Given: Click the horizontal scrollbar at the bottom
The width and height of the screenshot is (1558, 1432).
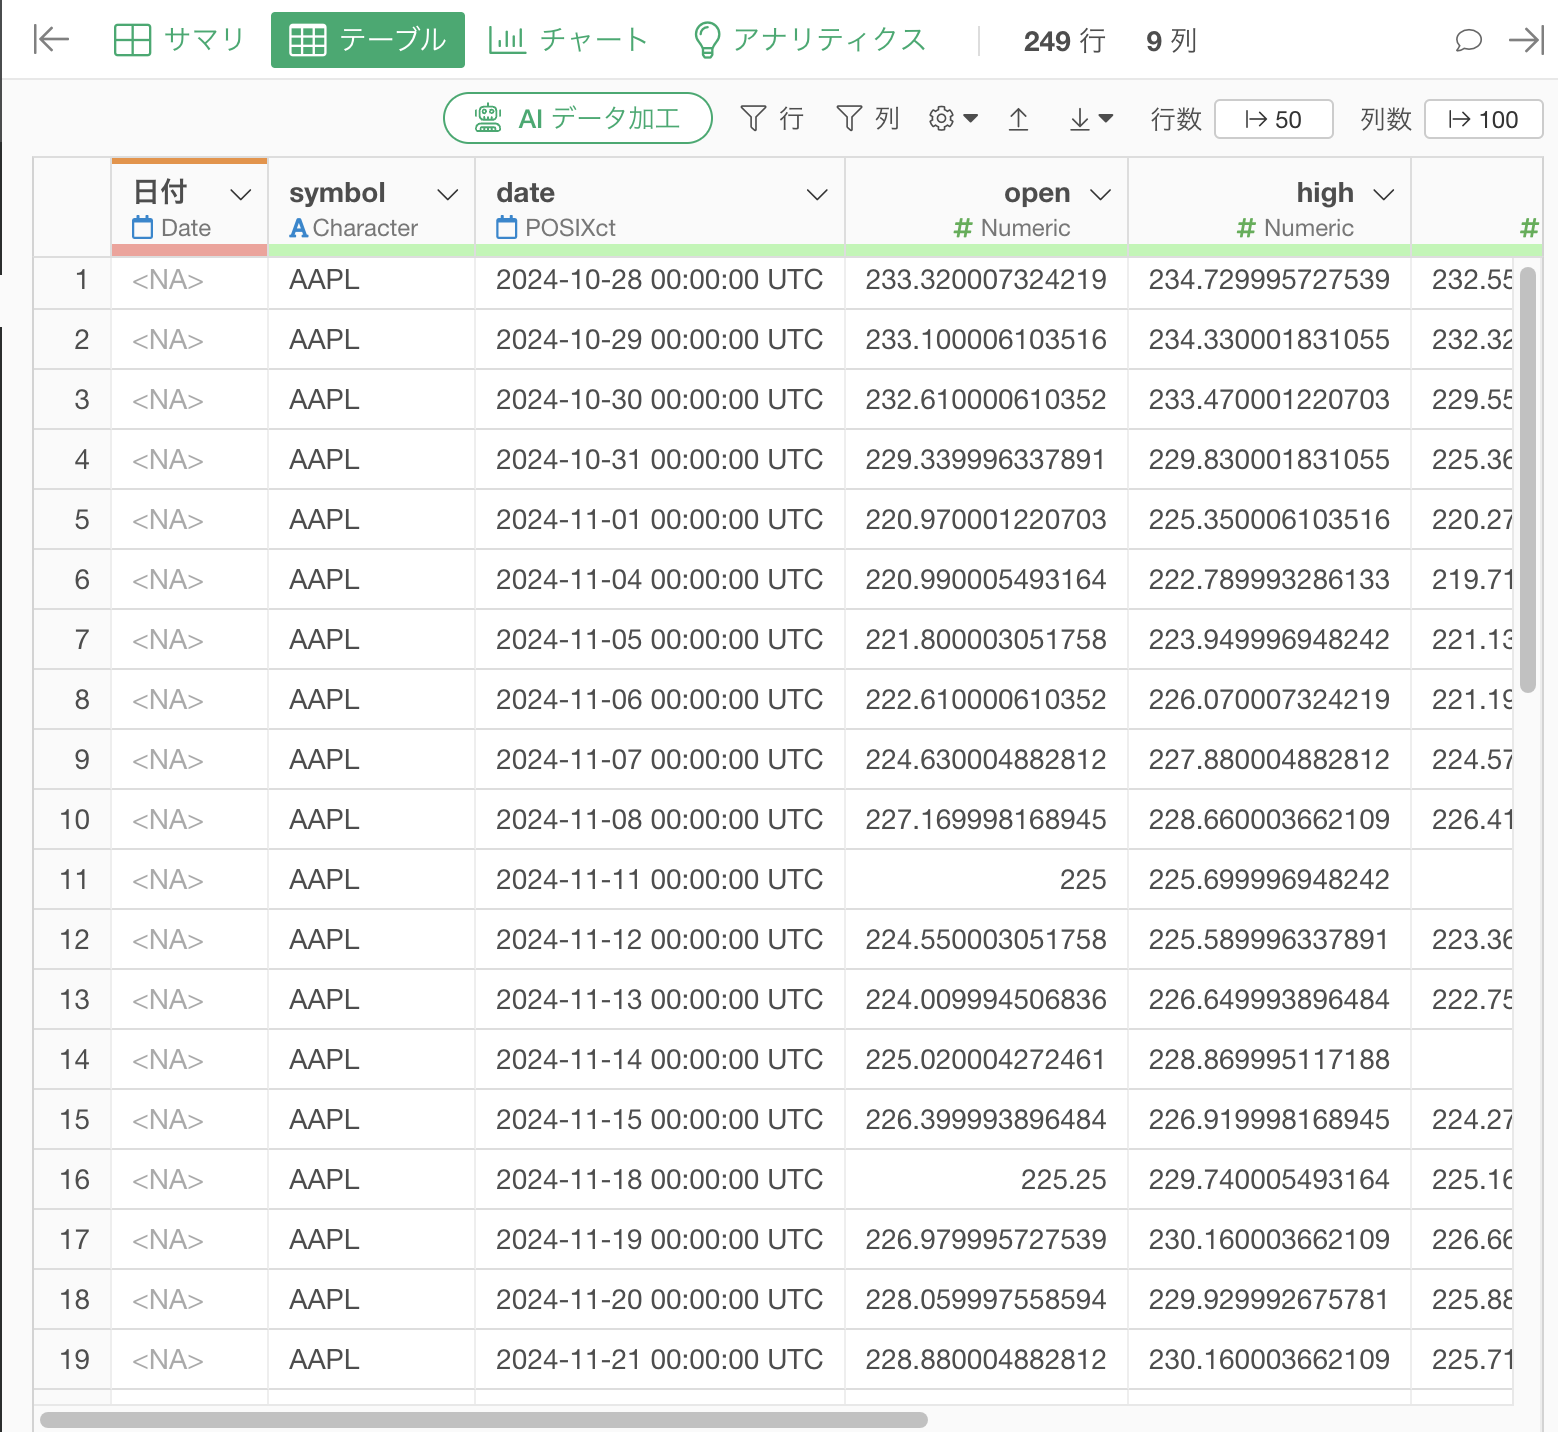Looking at the screenshot, I should pos(483,1420).
